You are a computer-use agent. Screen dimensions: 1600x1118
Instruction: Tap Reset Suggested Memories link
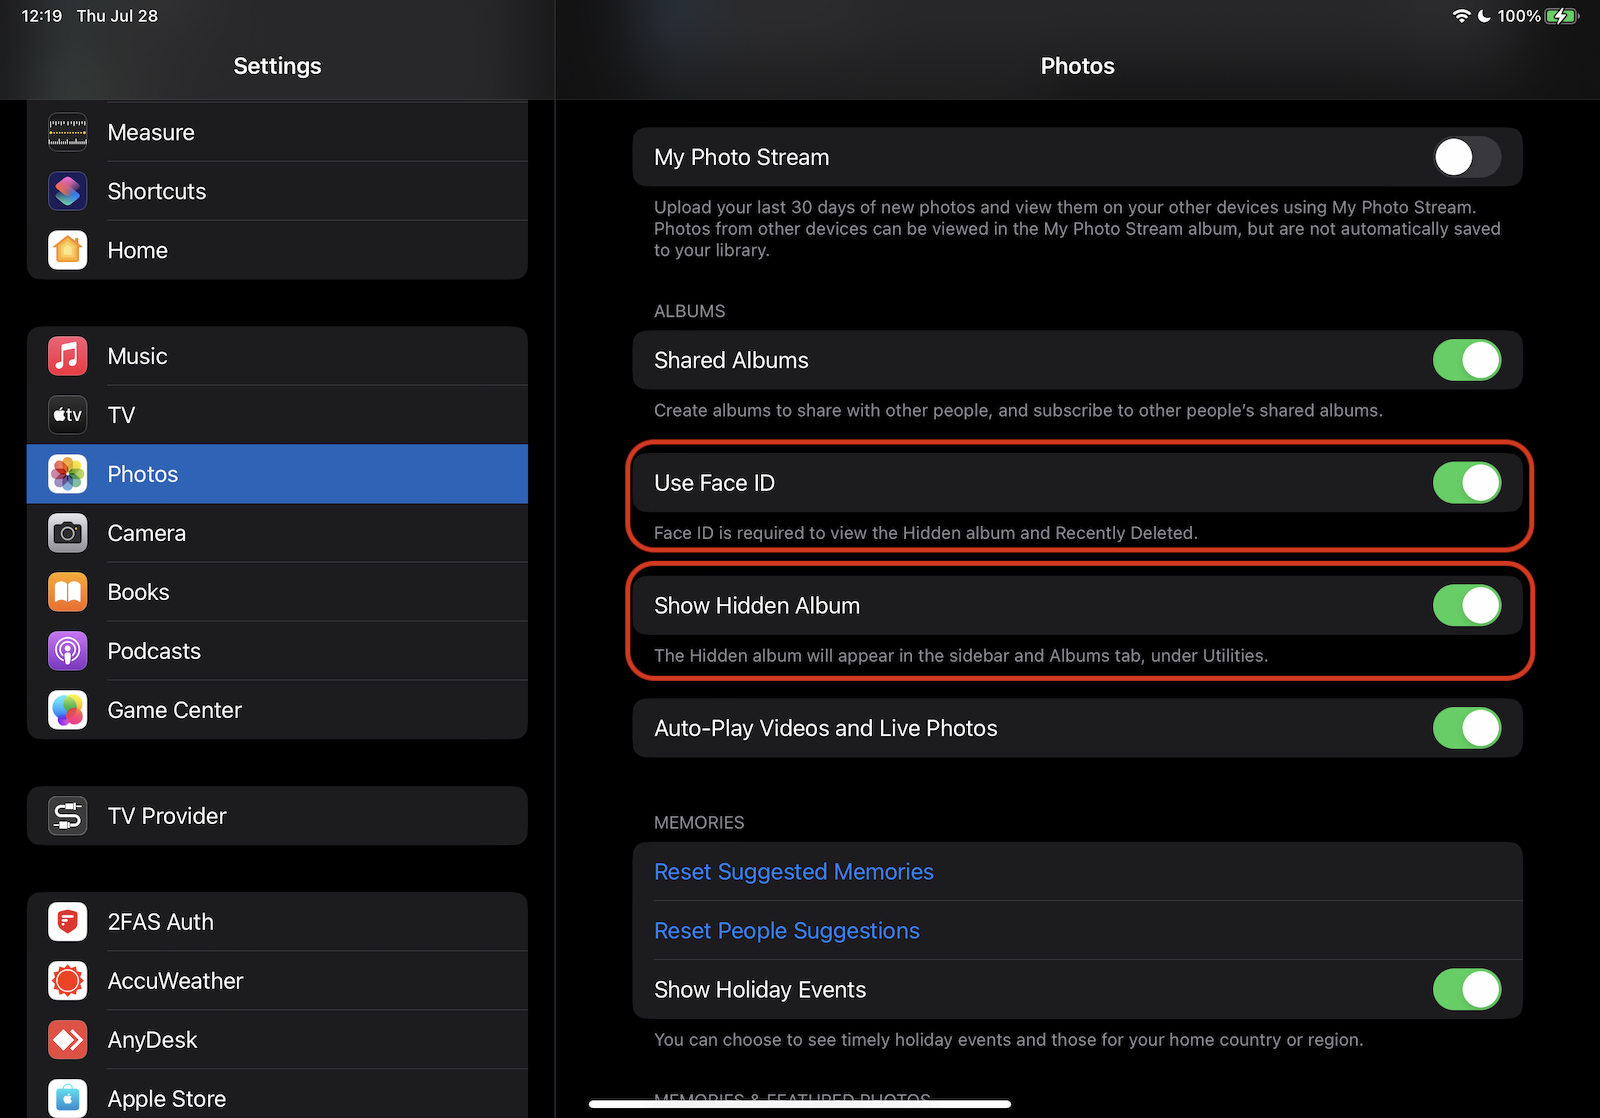click(x=793, y=872)
